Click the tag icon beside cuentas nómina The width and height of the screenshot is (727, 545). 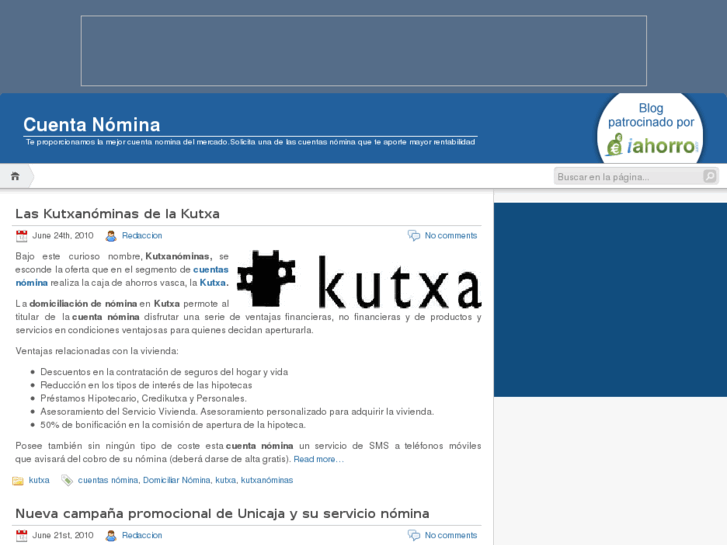click(67, 481)
